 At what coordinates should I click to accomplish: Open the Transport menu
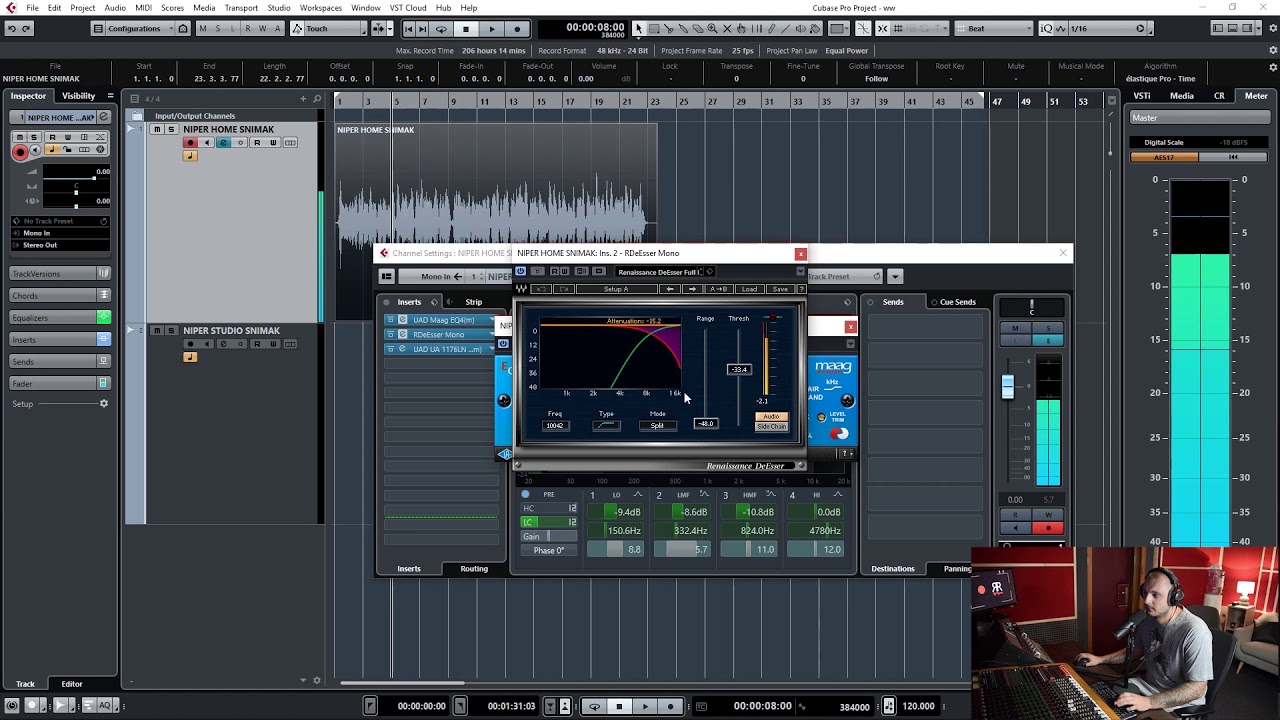click(x=241, y=8)
